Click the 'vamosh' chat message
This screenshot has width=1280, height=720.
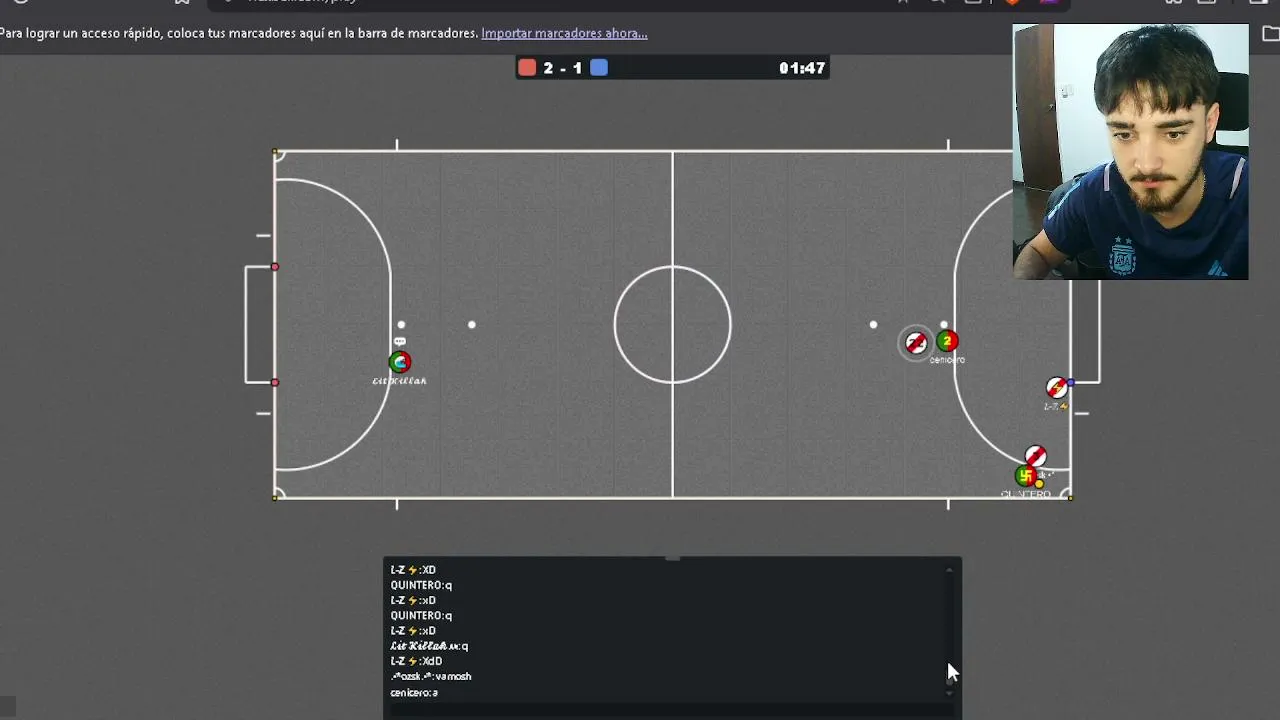point(431,676)
